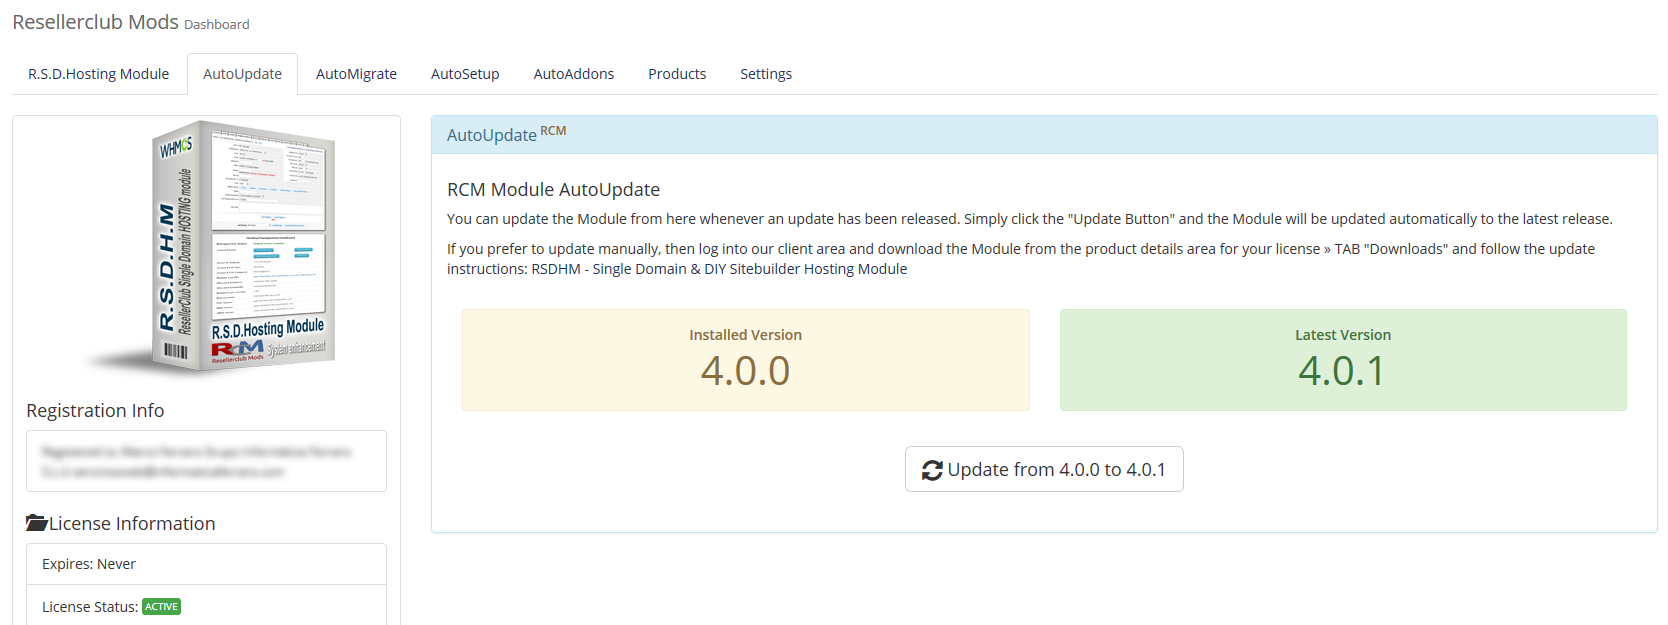This screenshot has height=625, width=1668.
Task: Click the Resellerclub Mods page title
Action: click(x=95, y=22)
